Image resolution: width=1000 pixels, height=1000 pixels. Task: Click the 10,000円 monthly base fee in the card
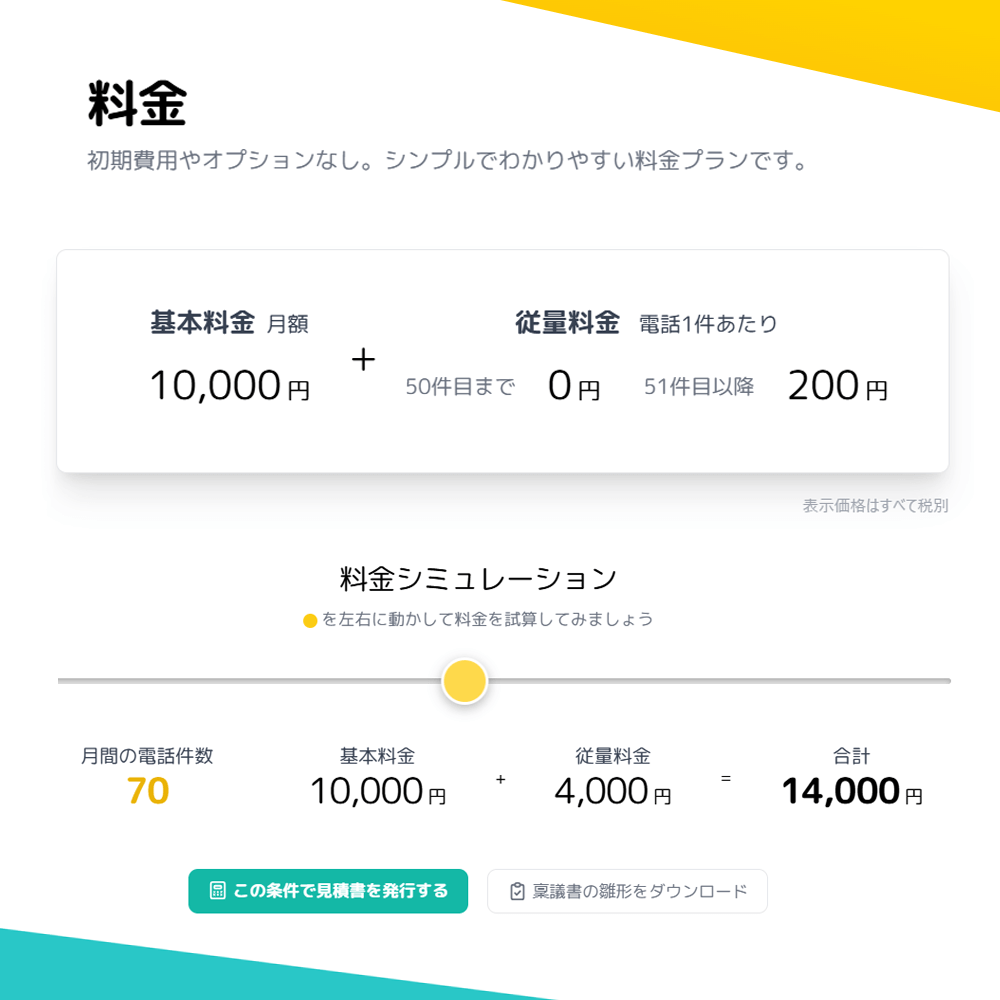click(x=229, y=386)
